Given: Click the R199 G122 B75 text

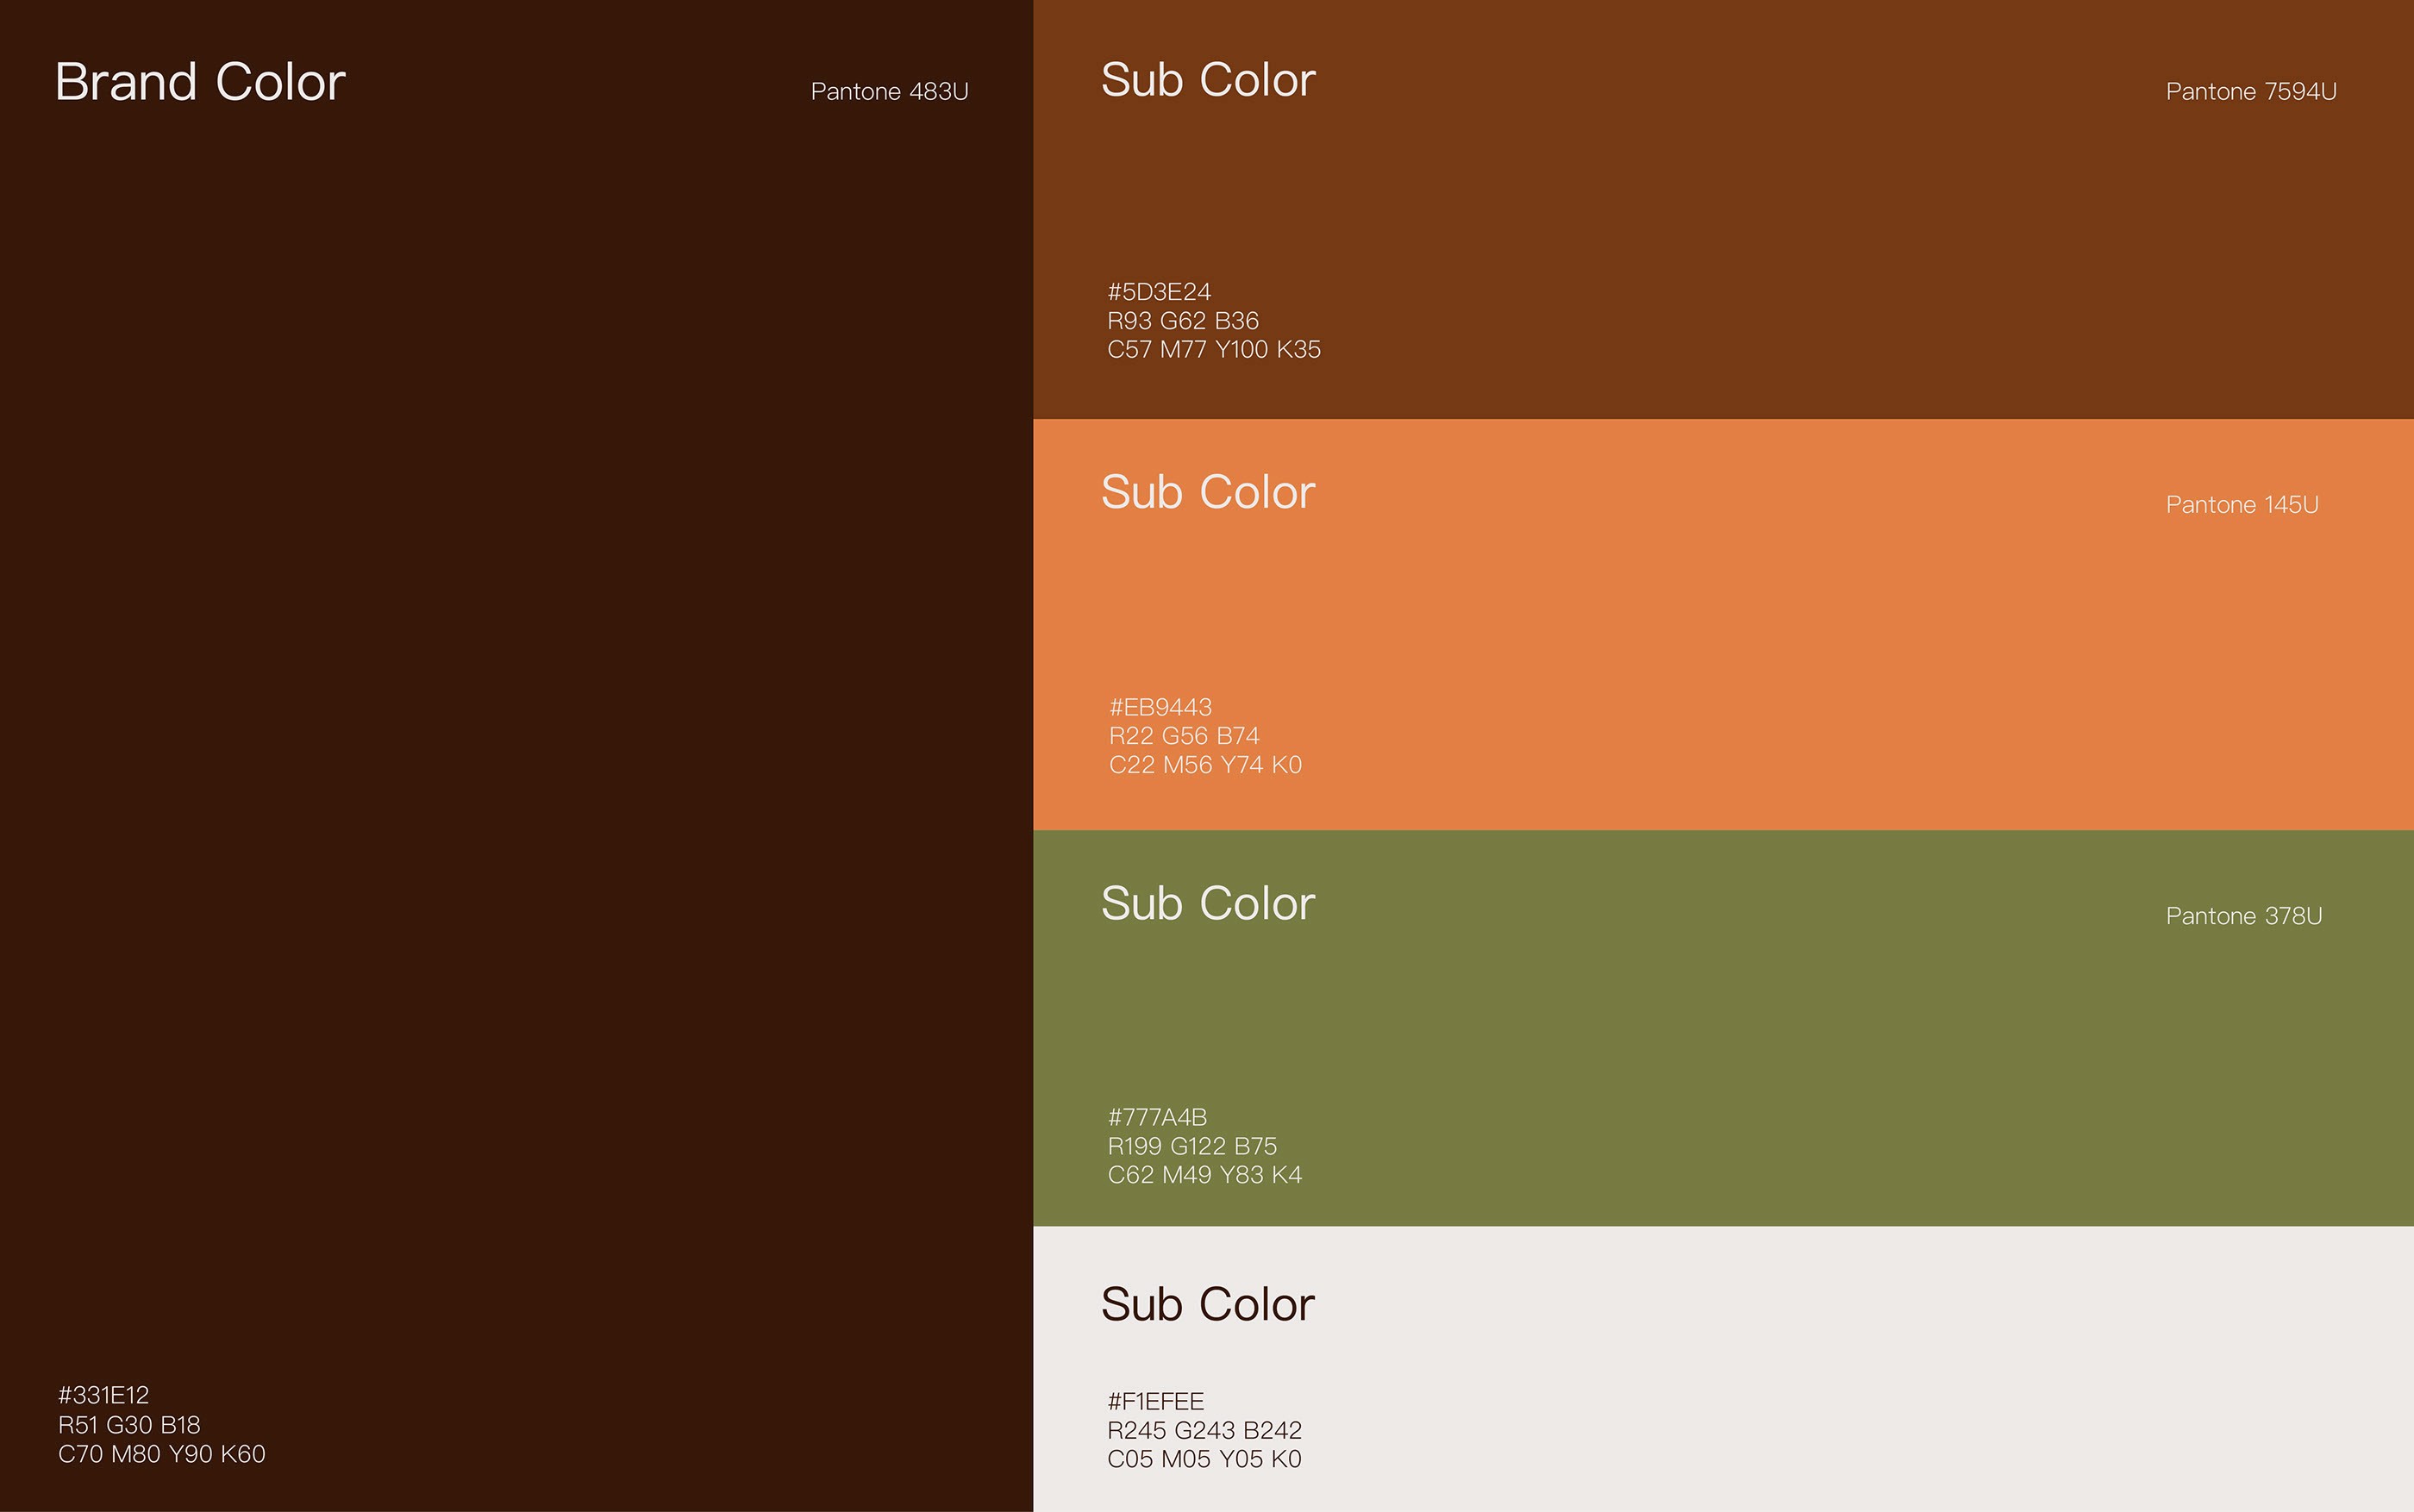Looking at the screenshot, I should (x=1192, y=1146).
